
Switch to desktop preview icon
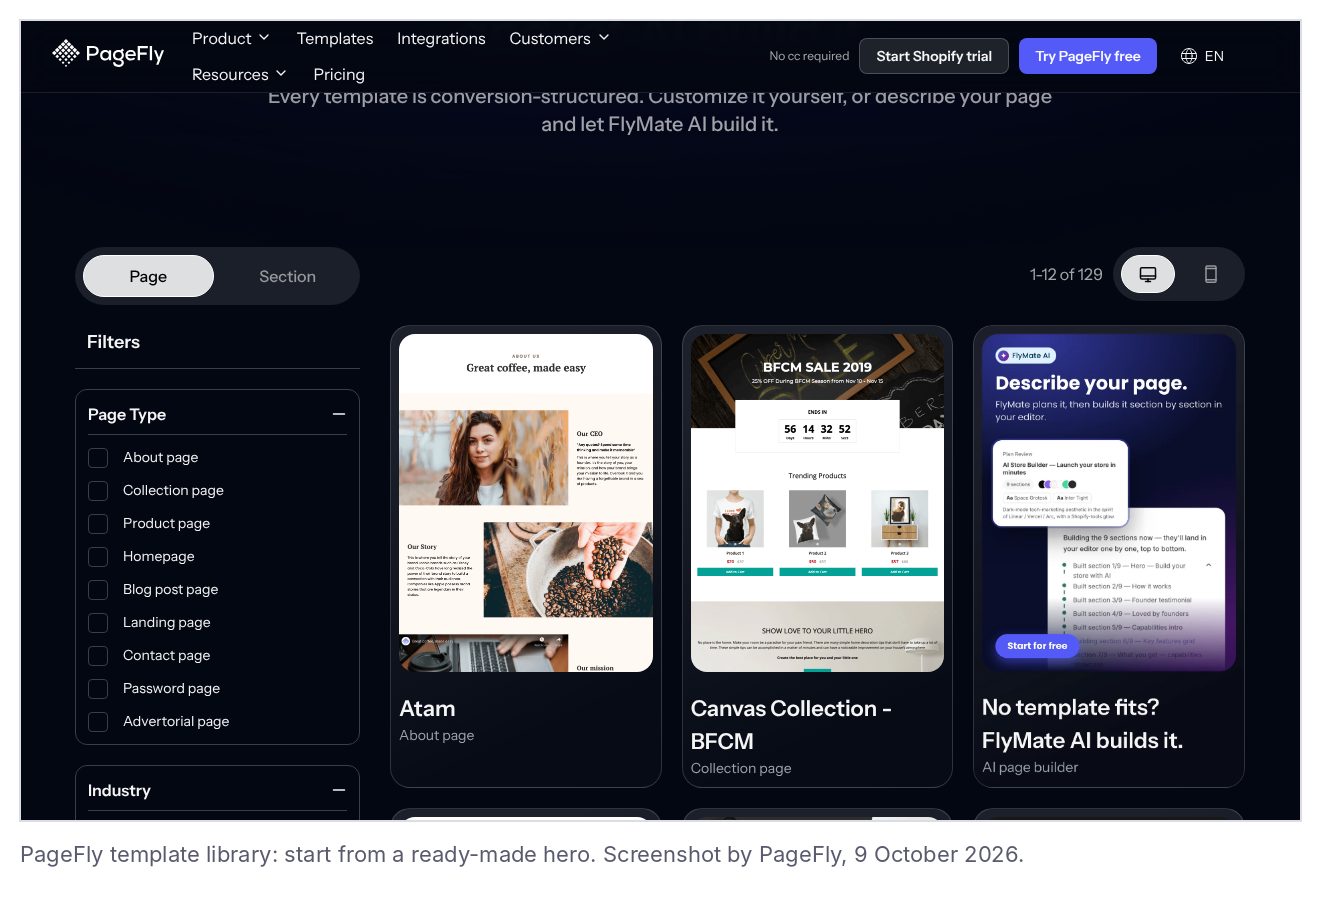(x=1148, y=274)
